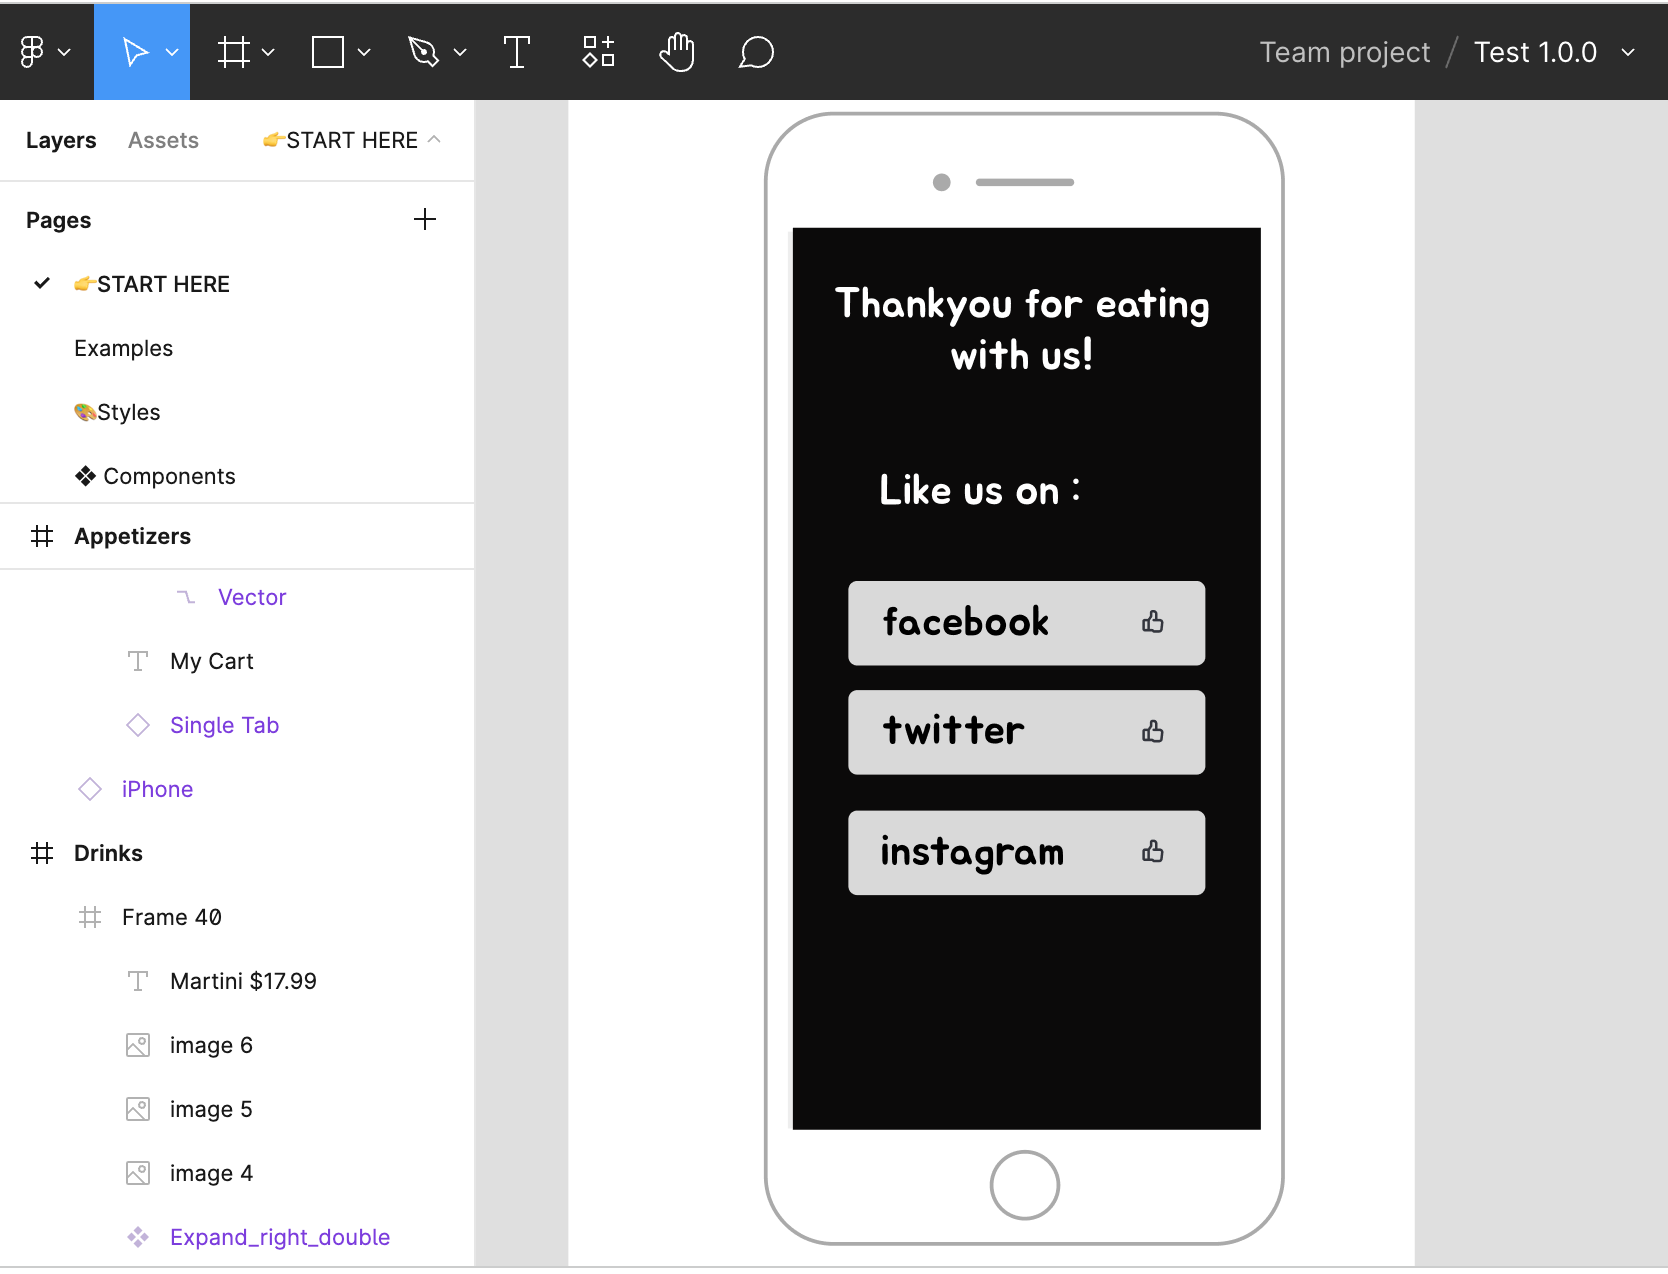Viewport: 1668px width, 1274px height.
Task: Open the Resources components tool
Action: coord(598,52)
